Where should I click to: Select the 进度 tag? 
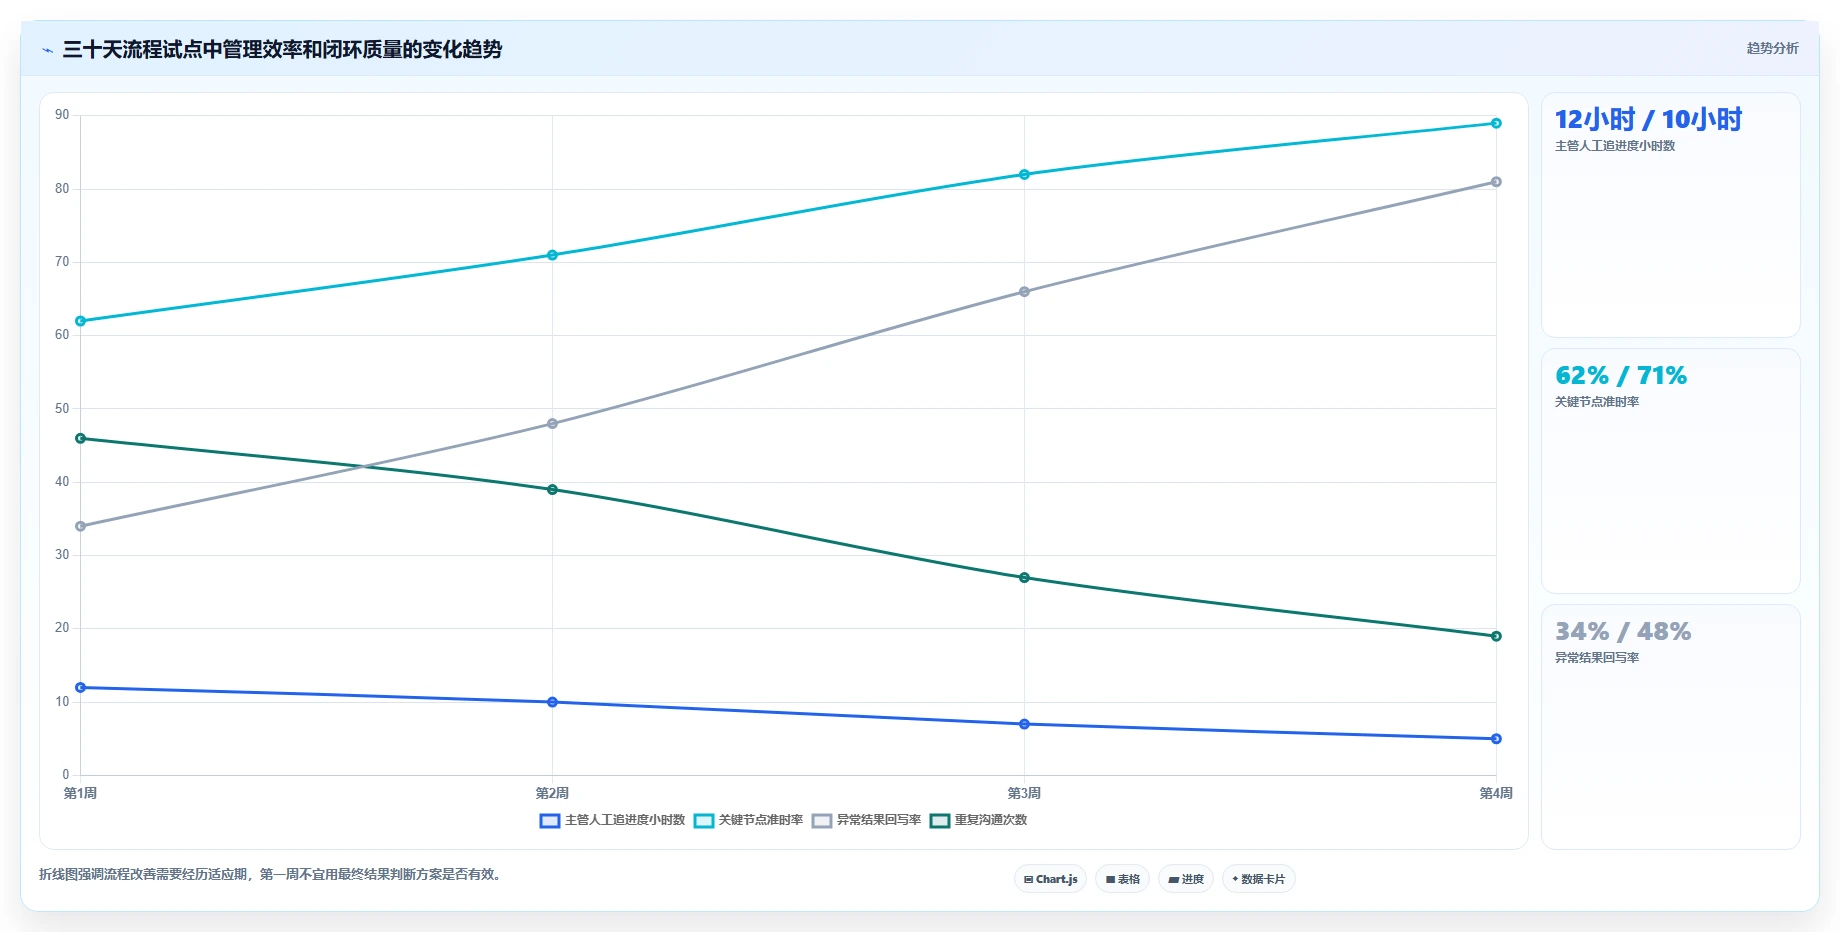pos(1186,879)
